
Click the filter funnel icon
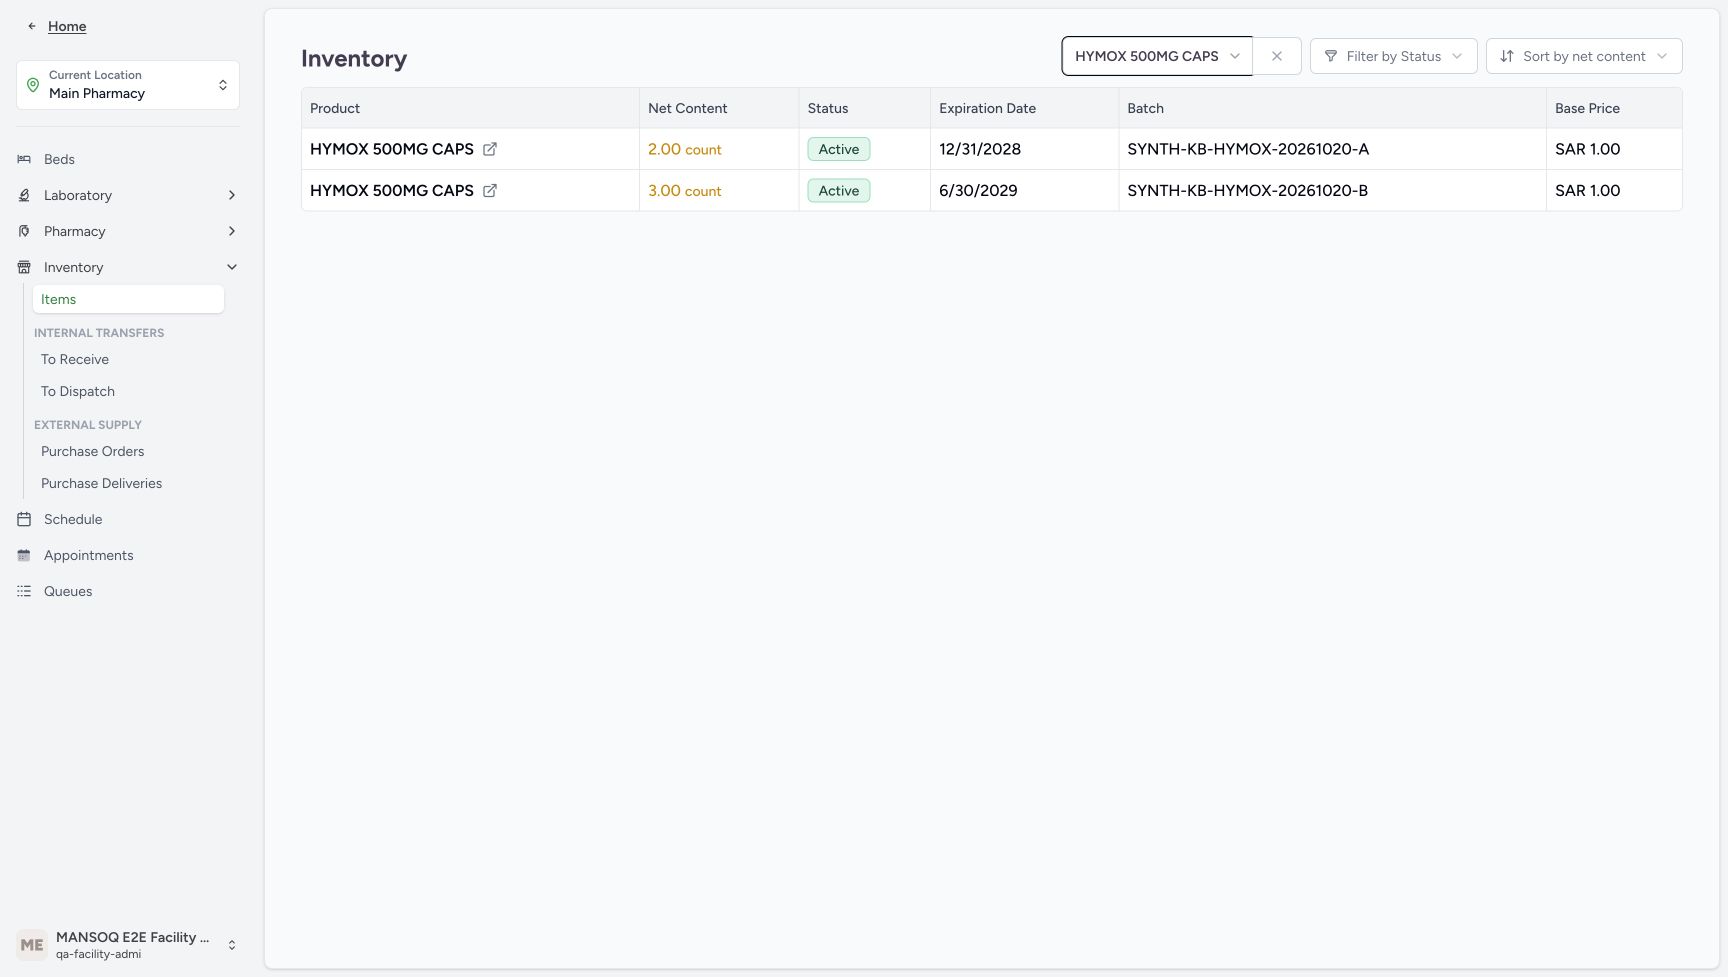tap(1331, 56)
